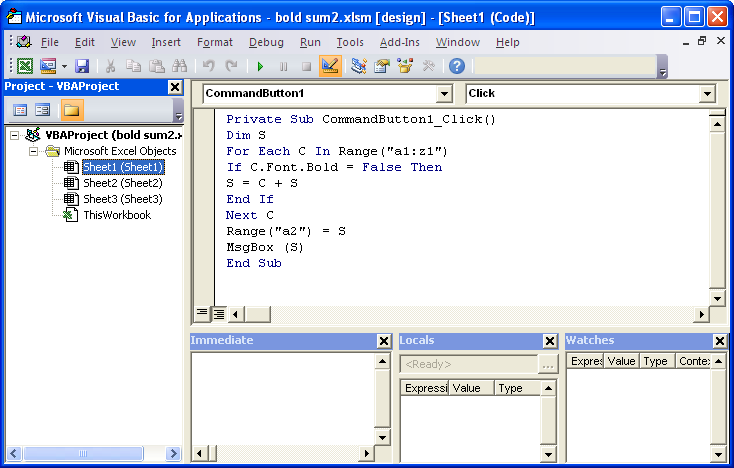Click code window scroll up arrow

pyautogui.click(x=717, y=124)
